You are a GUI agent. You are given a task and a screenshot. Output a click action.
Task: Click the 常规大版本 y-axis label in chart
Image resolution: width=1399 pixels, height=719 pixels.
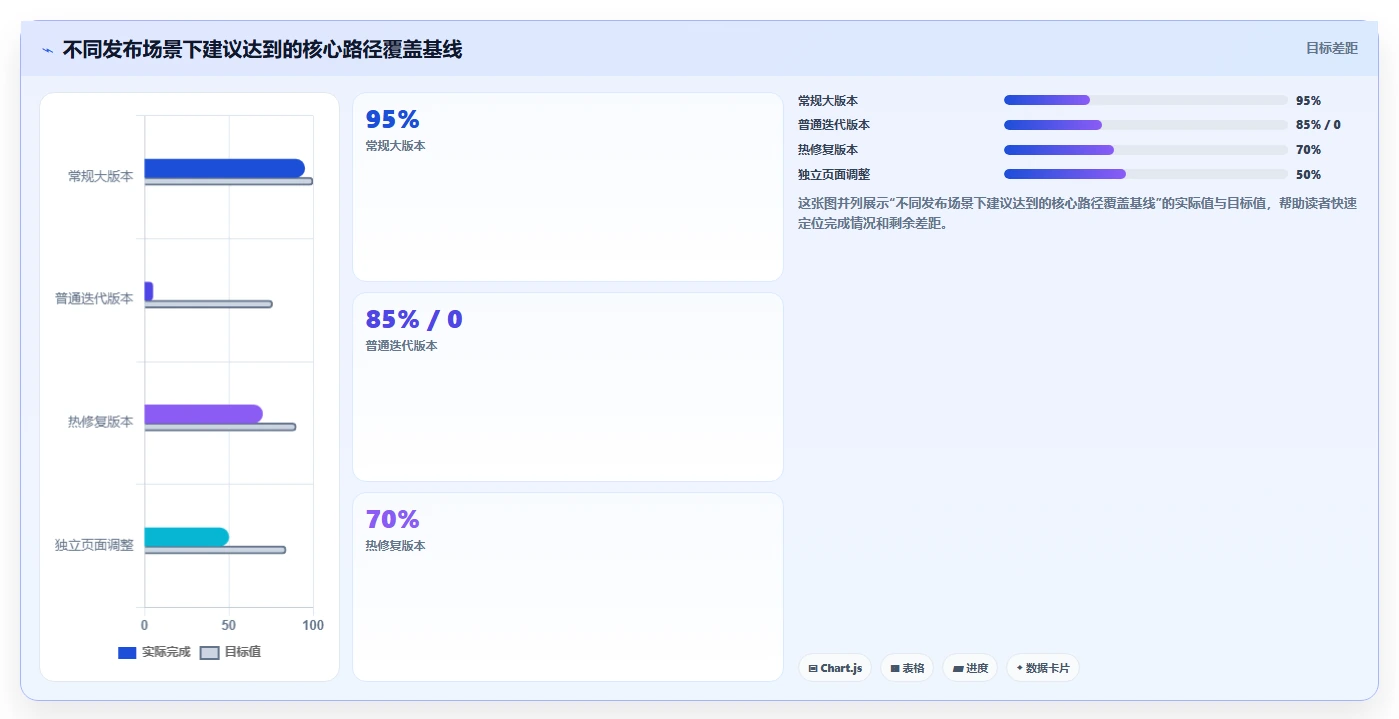coord(100,176)
